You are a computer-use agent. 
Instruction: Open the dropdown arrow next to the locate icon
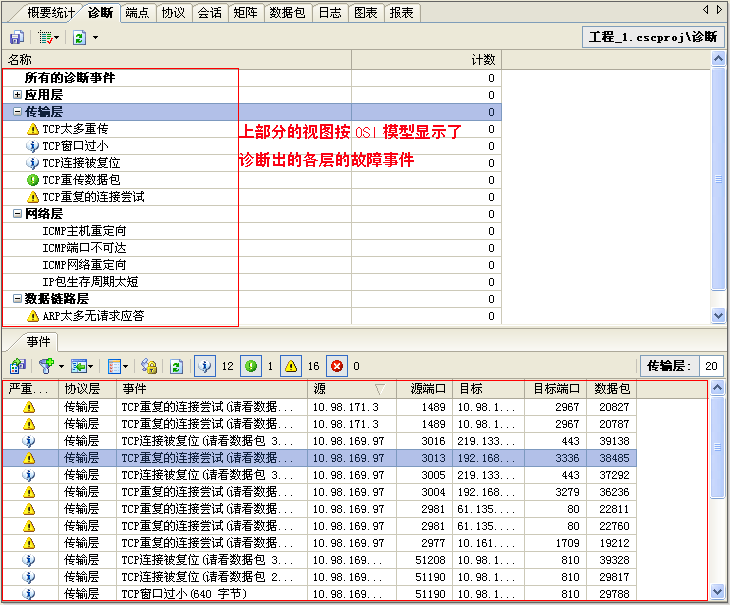(90, 367)
